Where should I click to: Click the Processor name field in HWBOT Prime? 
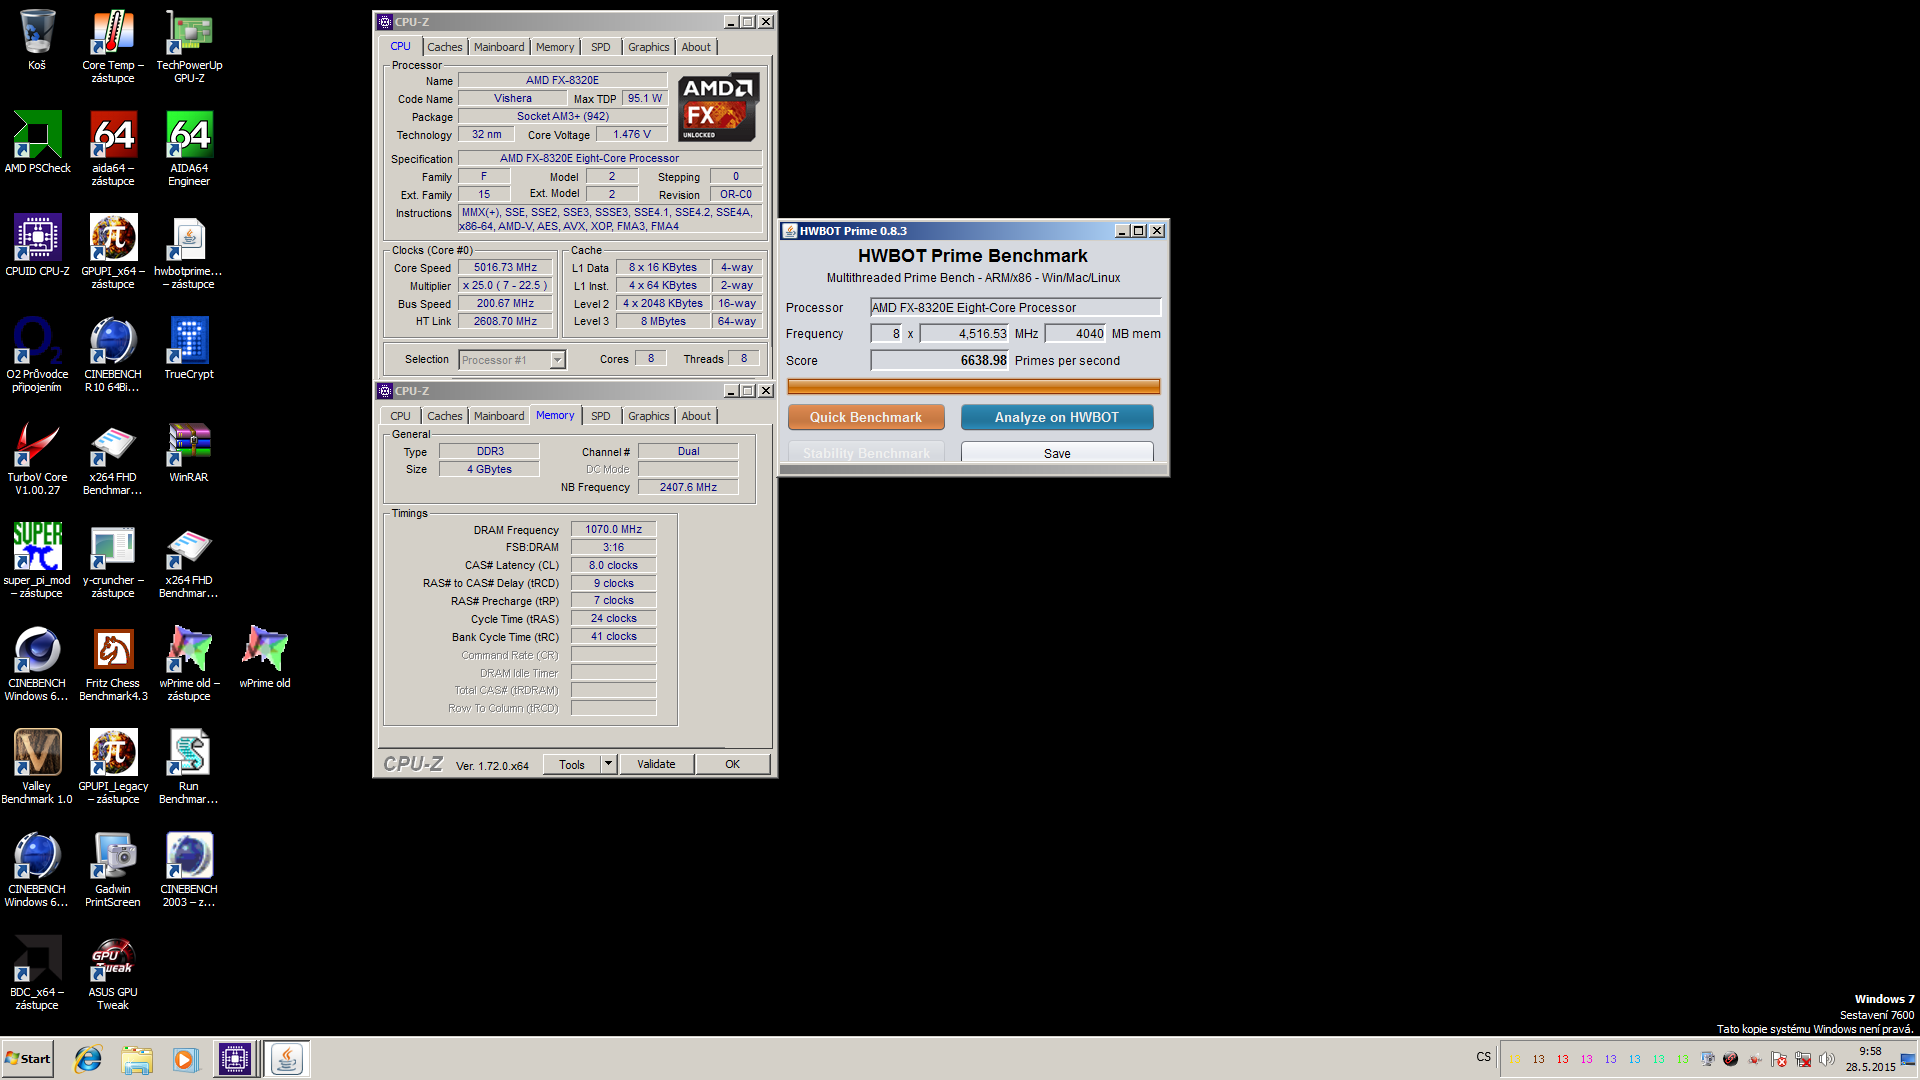coord(1015,308)
